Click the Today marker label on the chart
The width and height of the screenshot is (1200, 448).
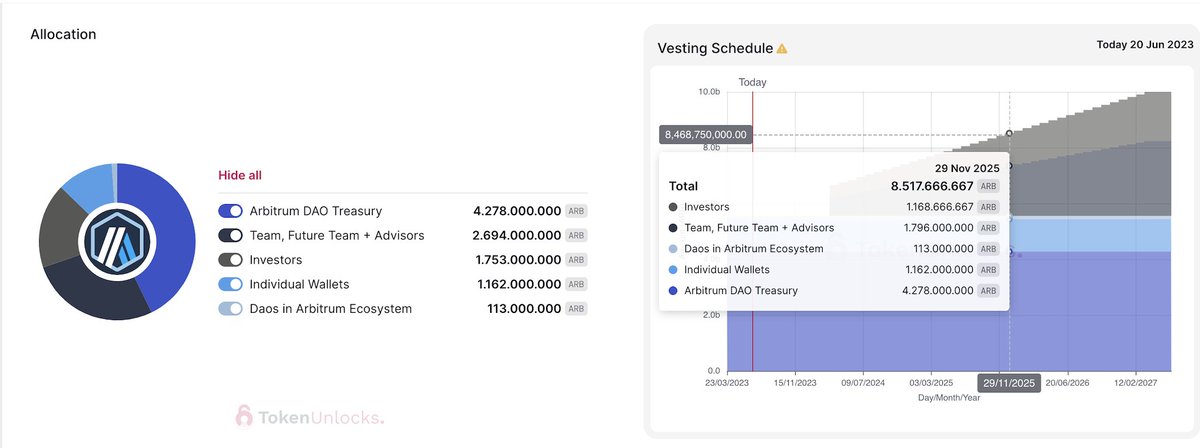(x=752, y=82)
